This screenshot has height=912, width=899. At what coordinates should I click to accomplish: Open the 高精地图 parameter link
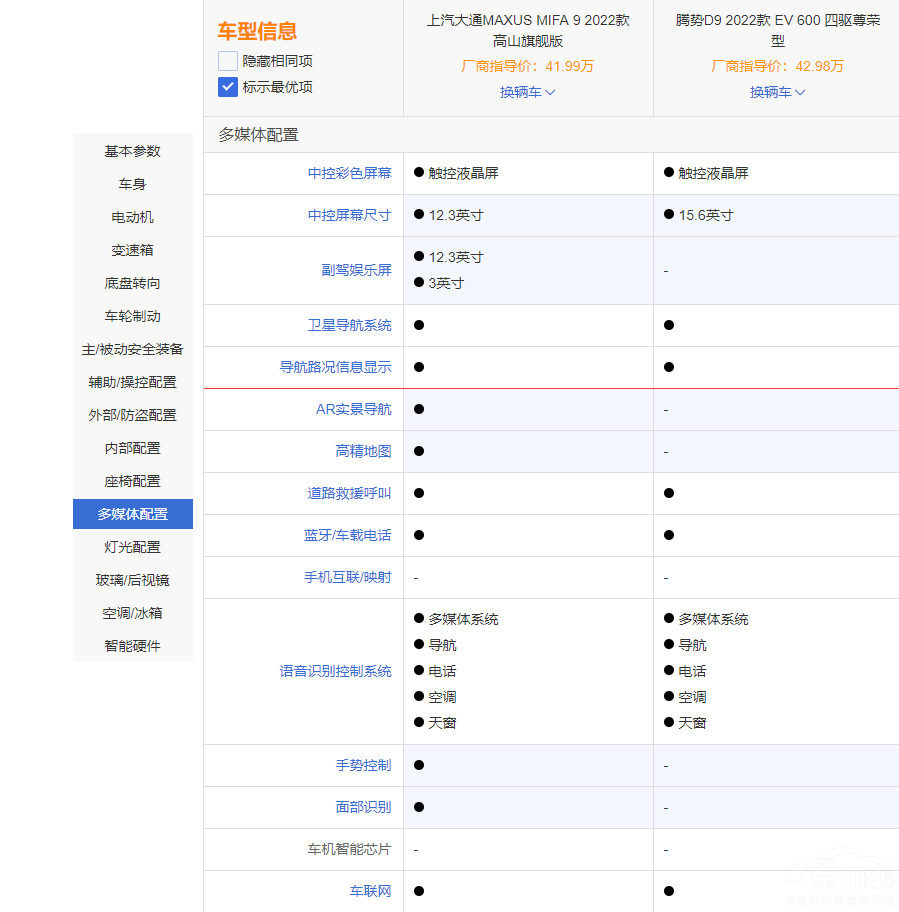[363, 451]
